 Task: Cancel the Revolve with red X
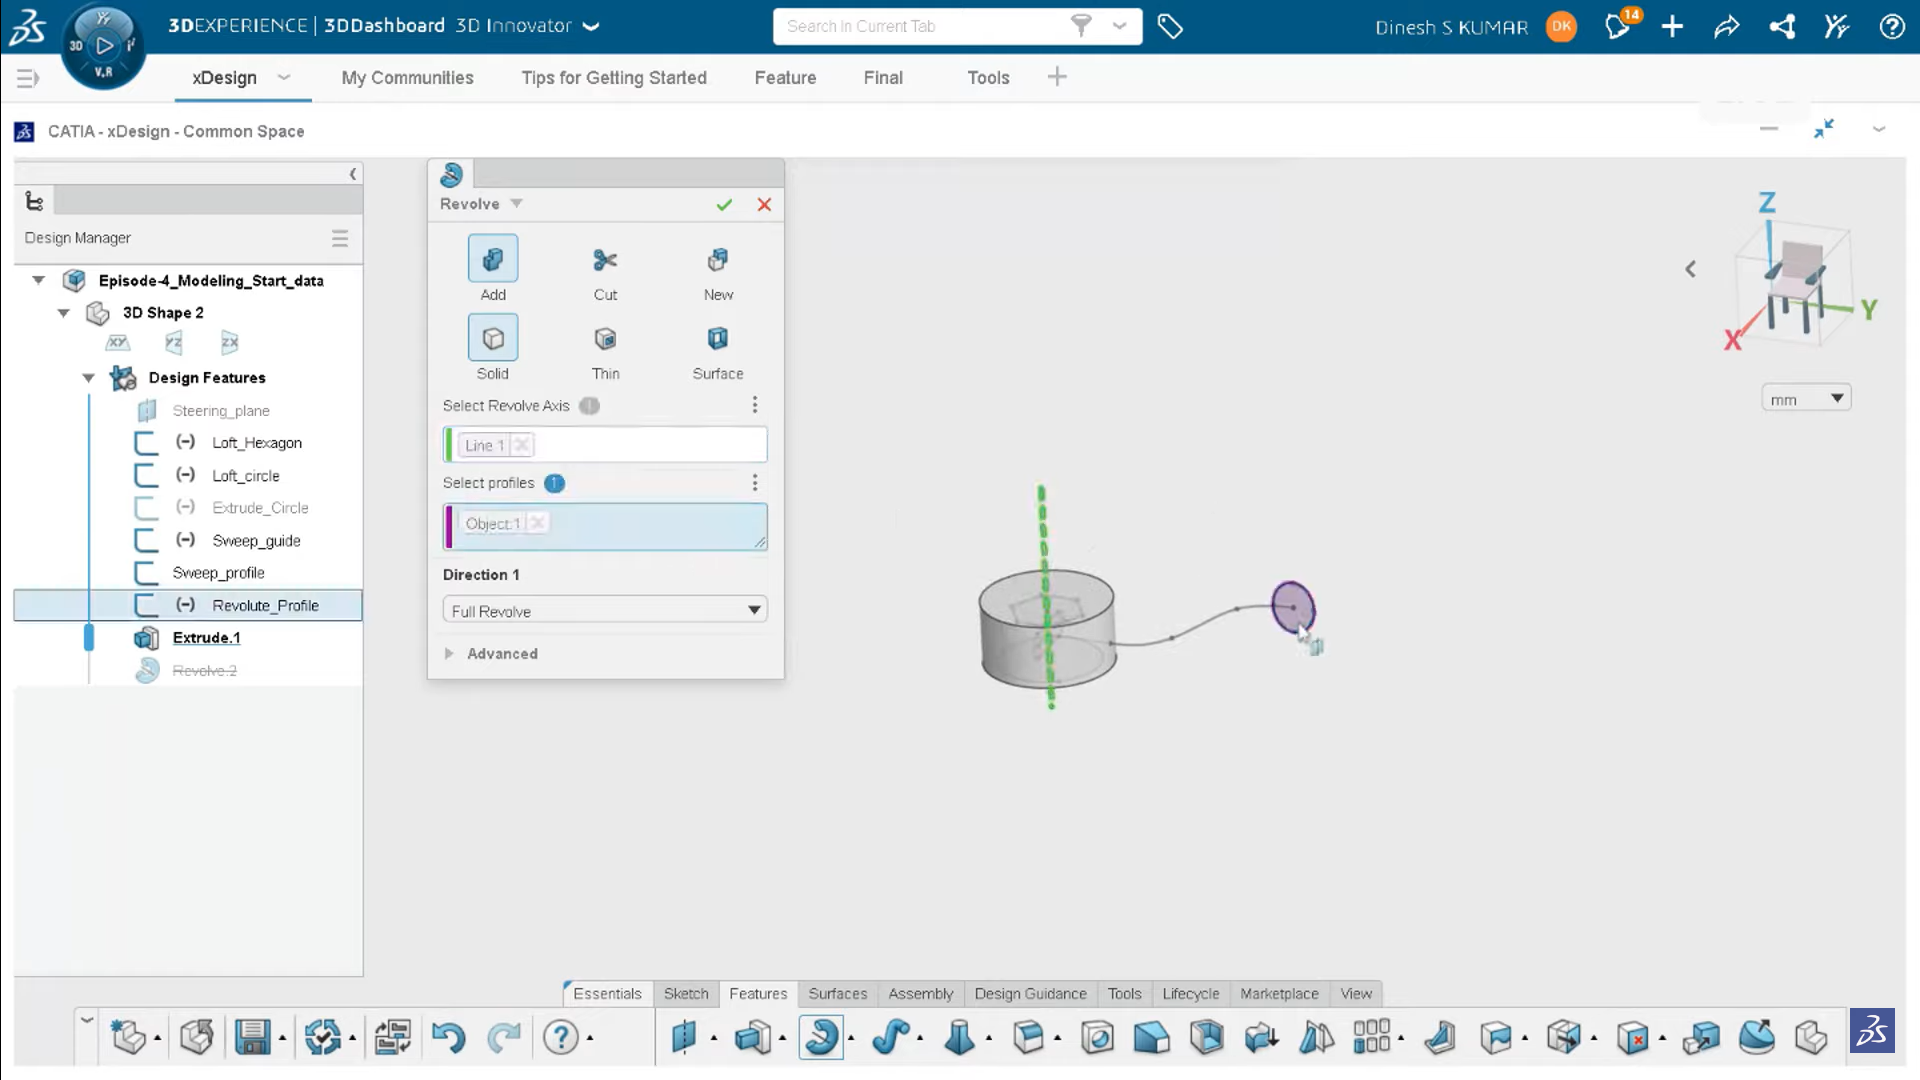[x=764, y=205]
